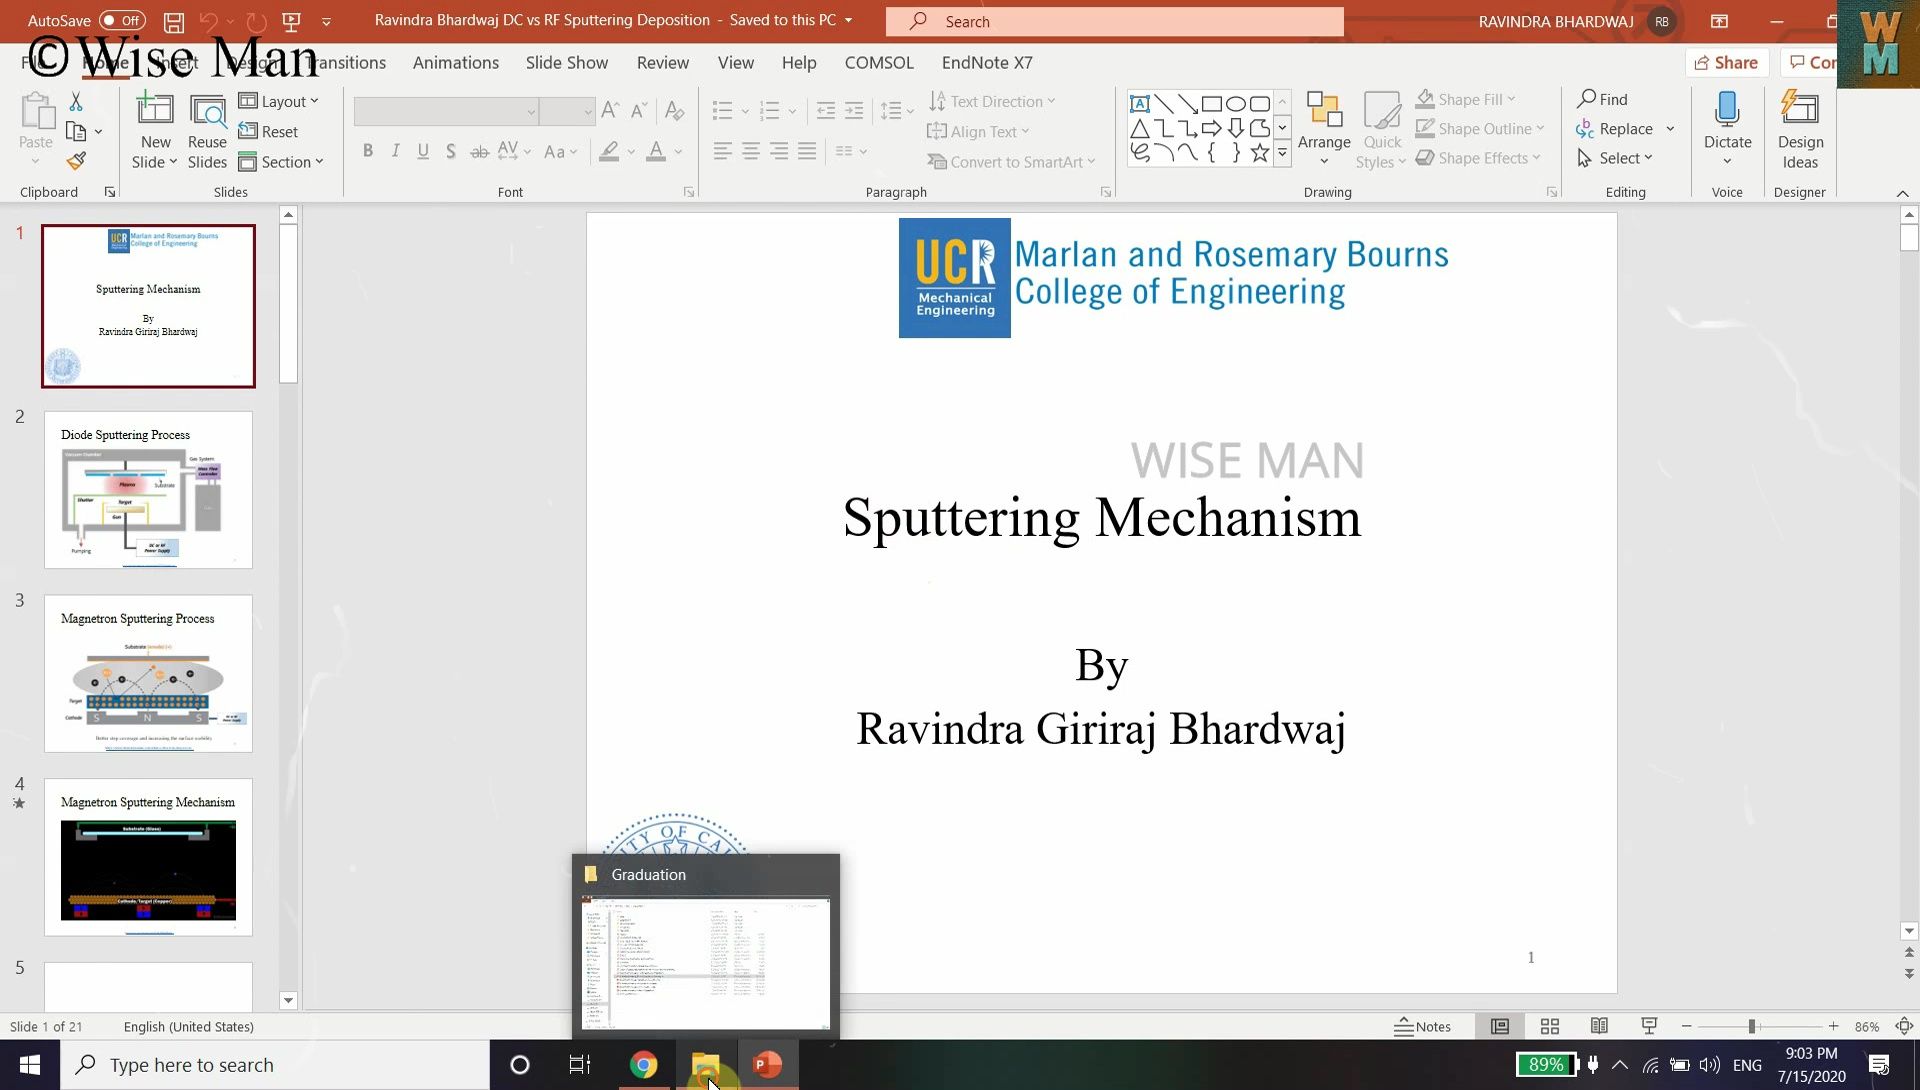
Task: Center-align the paragraph text
Action: pos(751,151)
